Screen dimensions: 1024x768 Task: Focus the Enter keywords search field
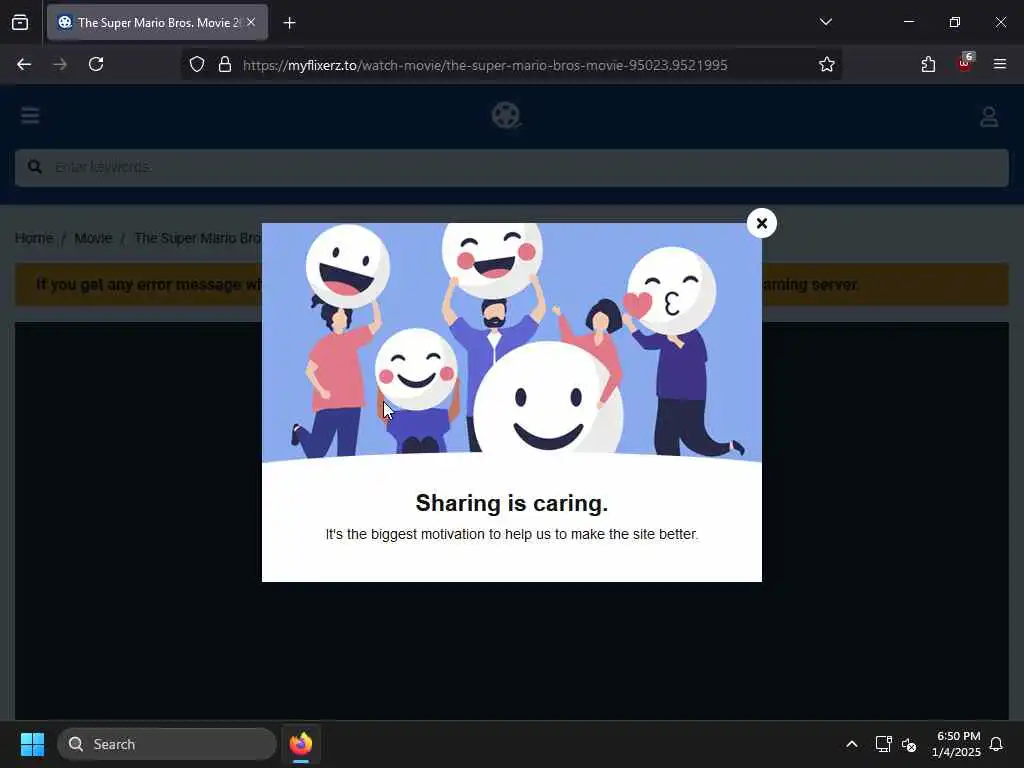[512, 168]
